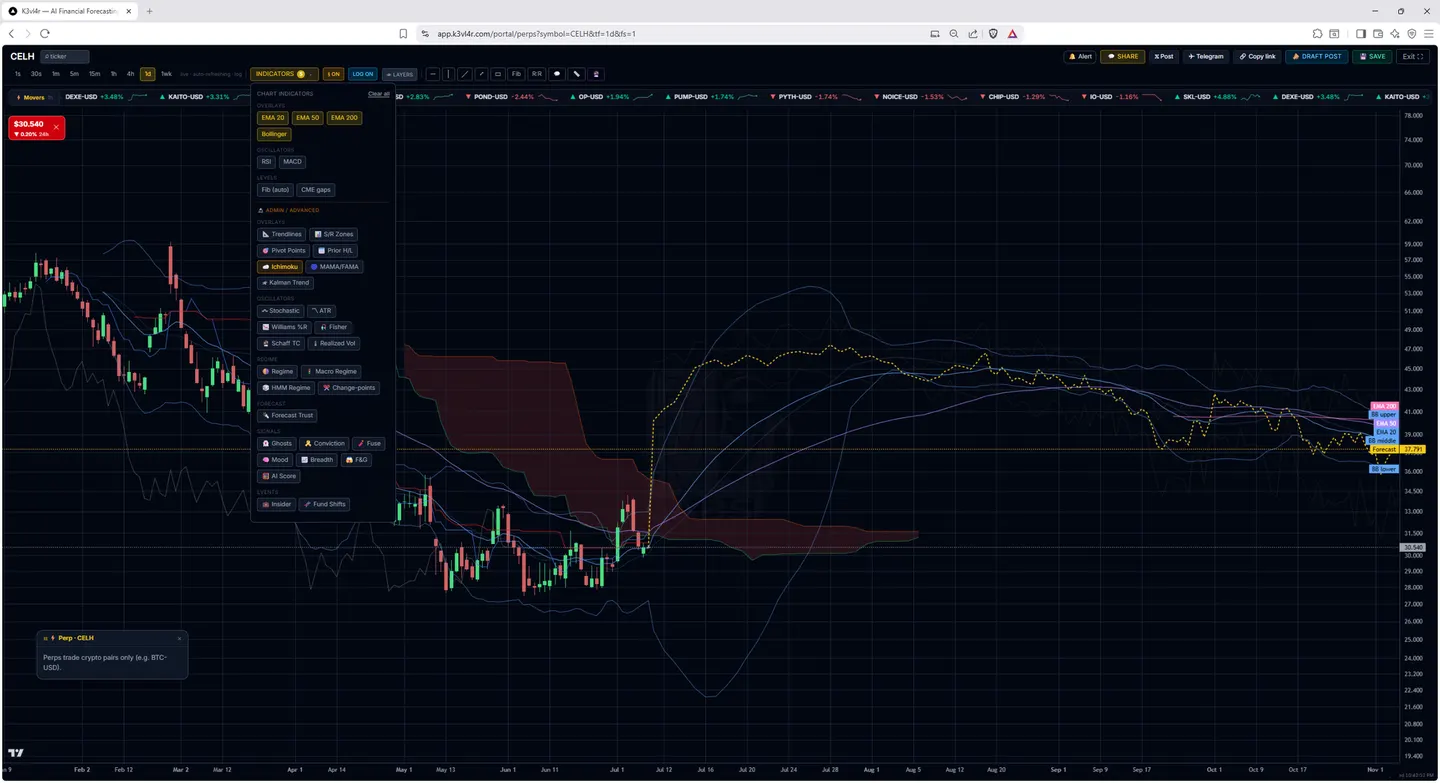The image size is (1440, 783).
Task: Select the 1wk timeframe
Action: [166, 74]
